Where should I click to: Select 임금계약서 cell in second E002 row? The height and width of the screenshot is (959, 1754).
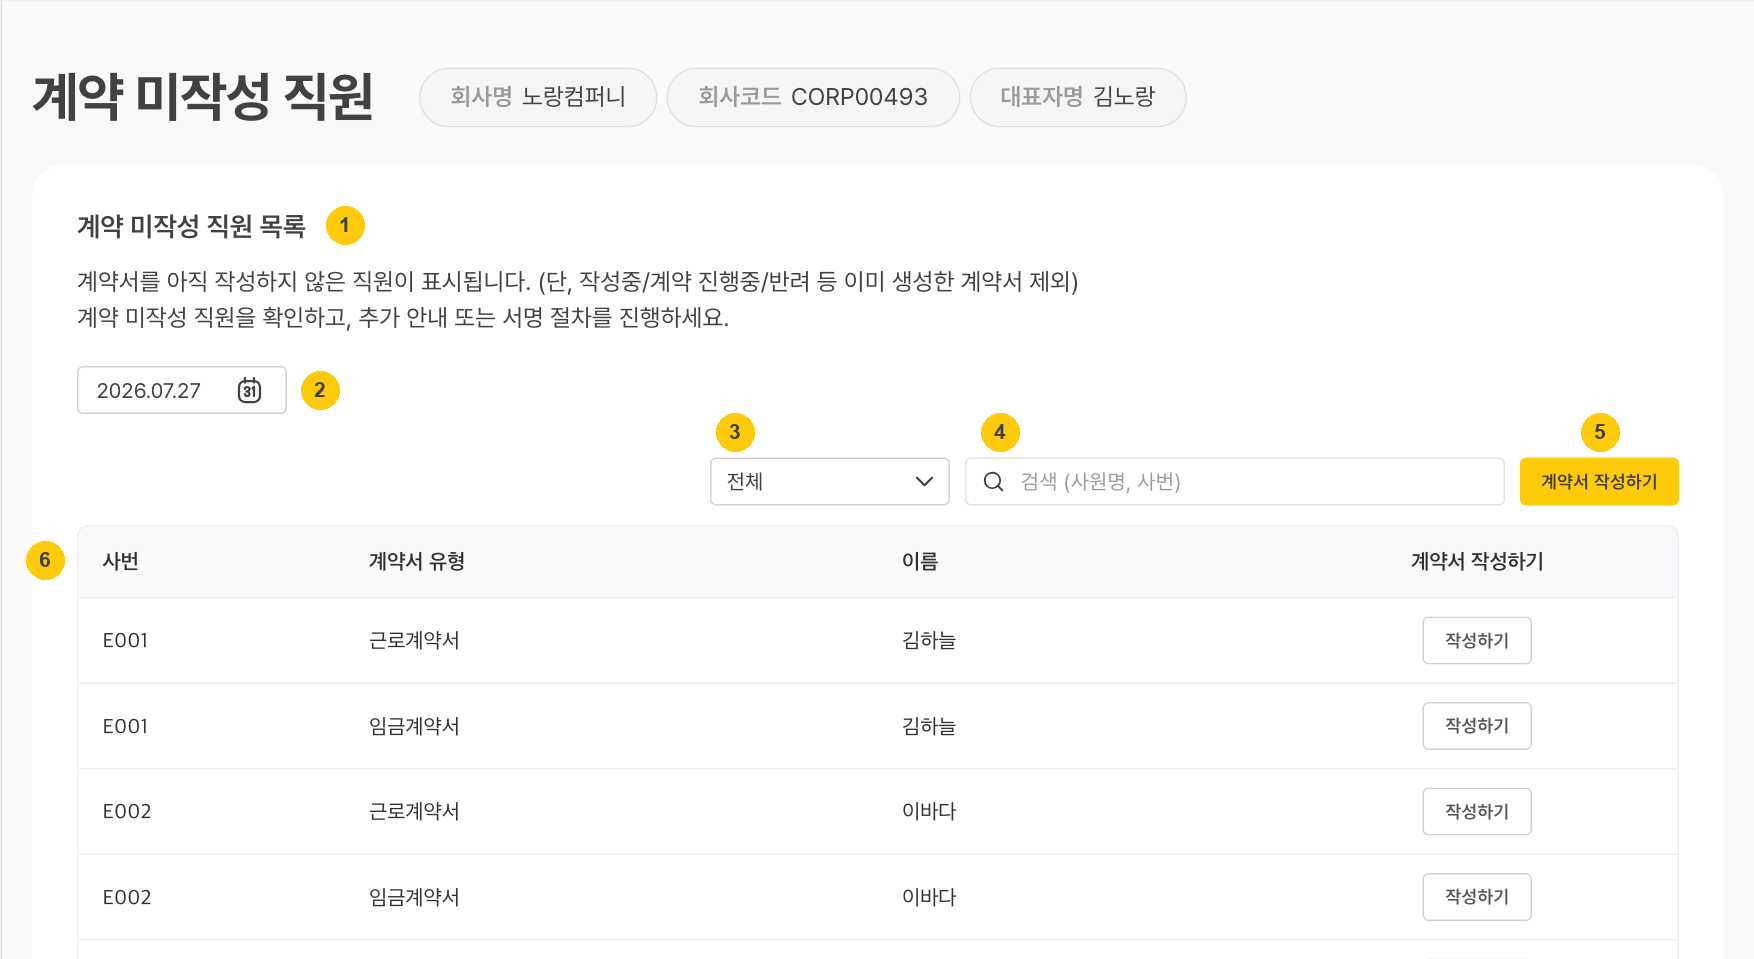coord(414,897)
